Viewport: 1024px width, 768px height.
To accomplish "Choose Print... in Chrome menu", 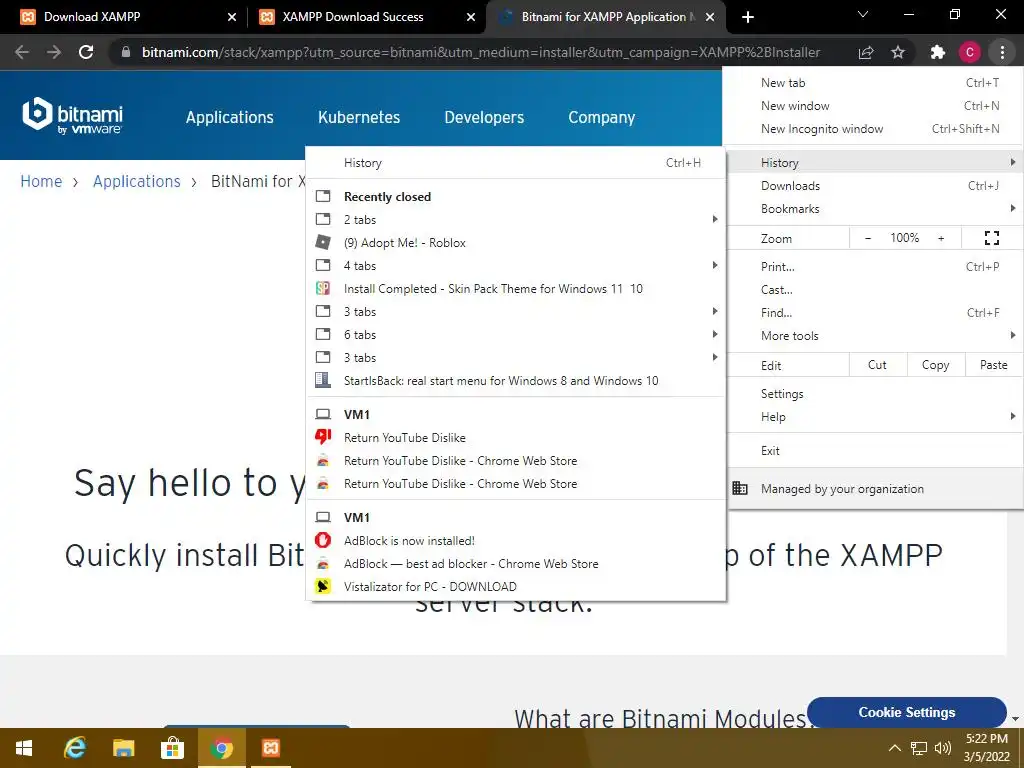I will pyautogui.click(x=875, y=266).
